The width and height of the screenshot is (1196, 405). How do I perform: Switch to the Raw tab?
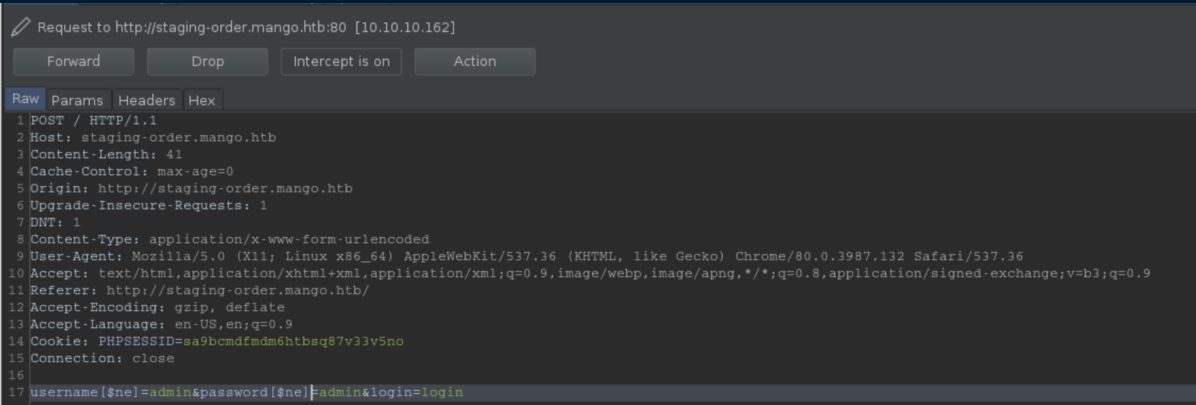[25, 99]
